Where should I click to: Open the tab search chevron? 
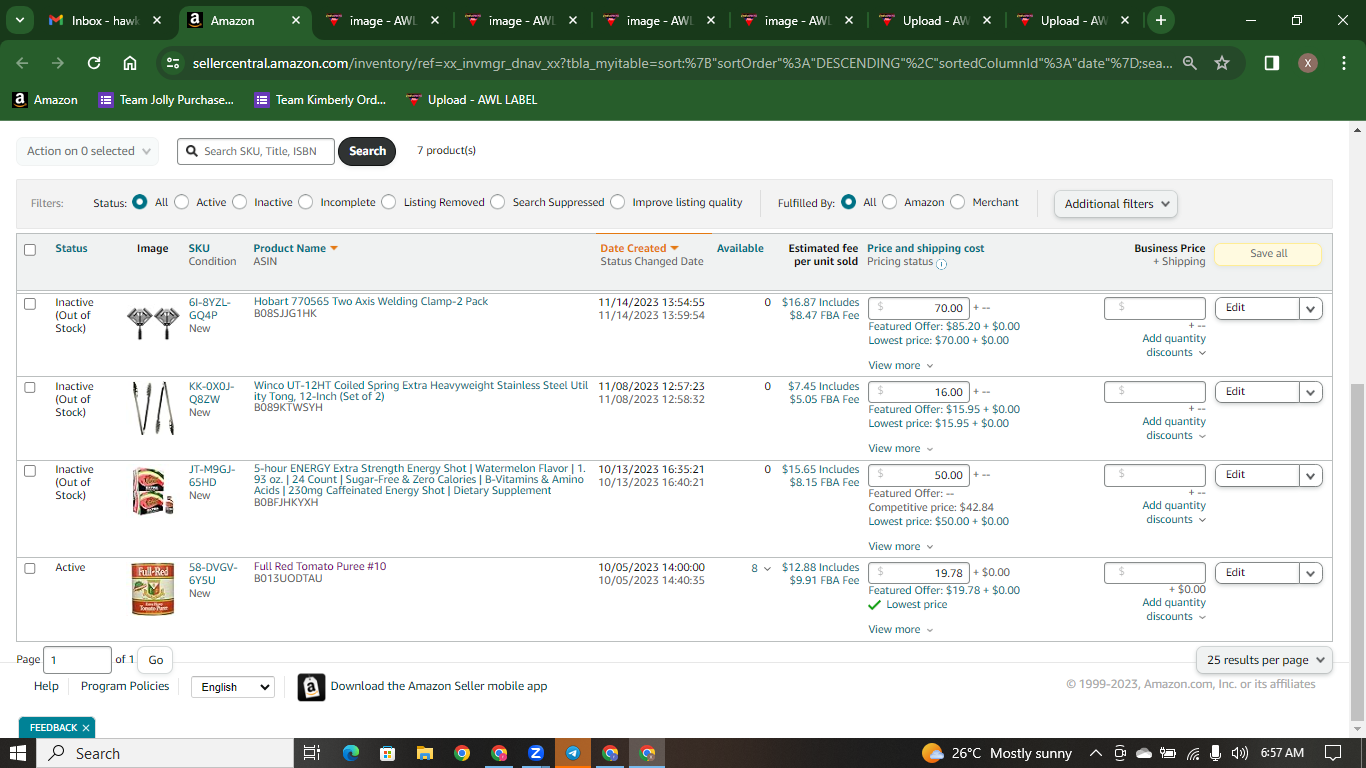20,20
